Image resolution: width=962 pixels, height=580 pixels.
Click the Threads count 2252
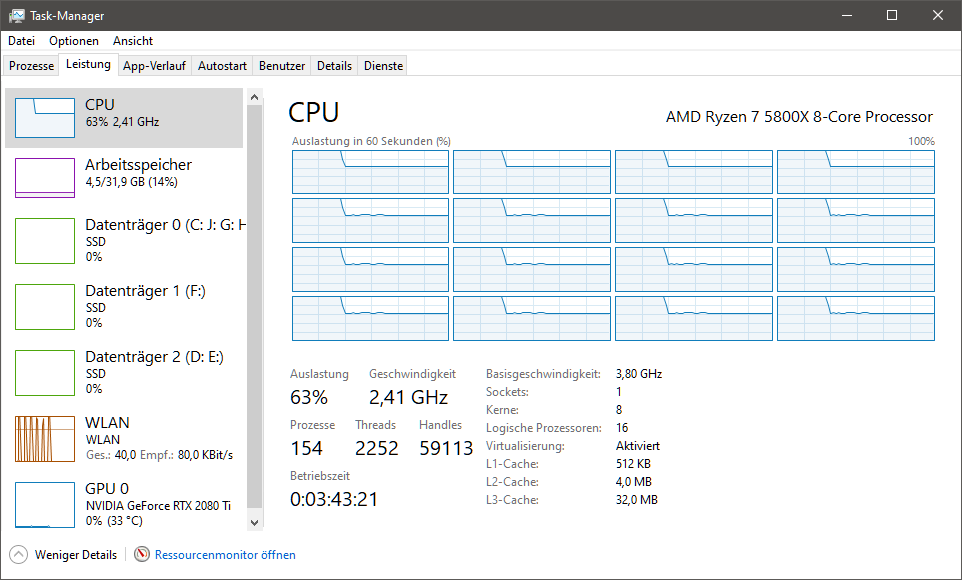click(x=376, y=448)
